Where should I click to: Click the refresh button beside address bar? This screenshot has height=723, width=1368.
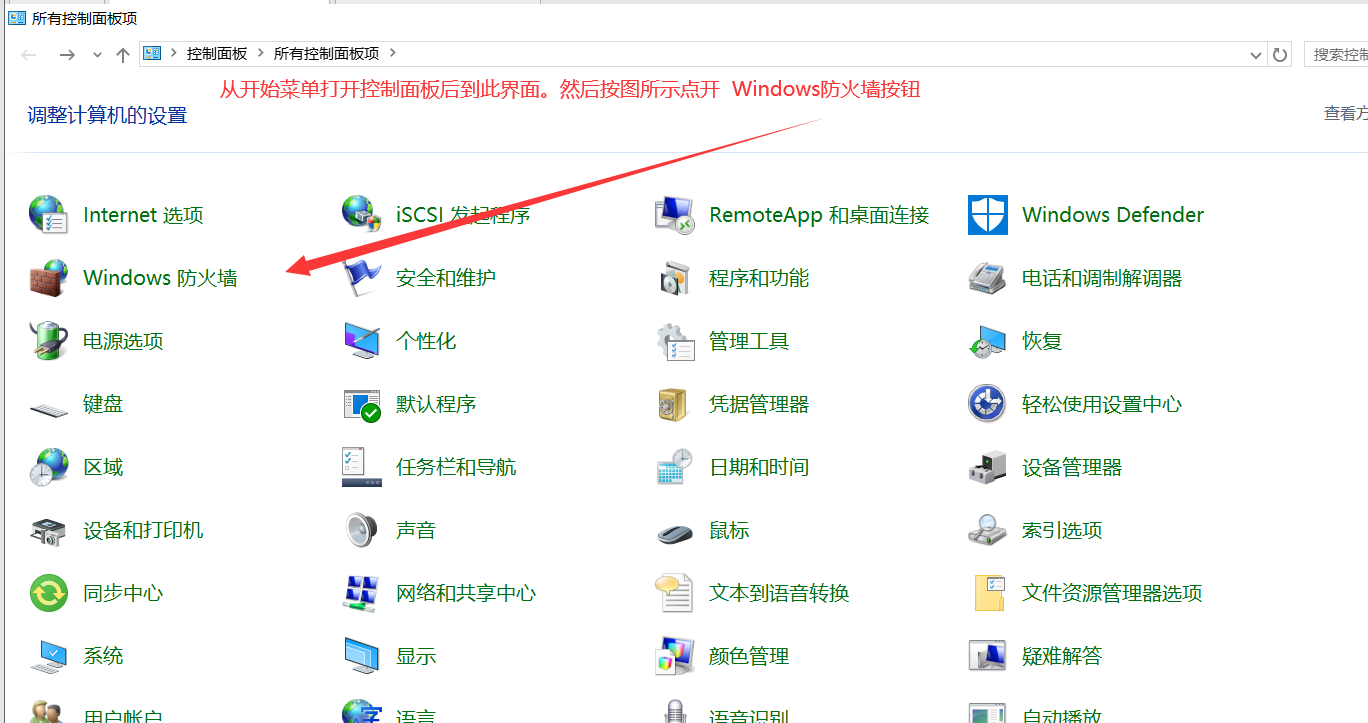(x=1279, y=55)
